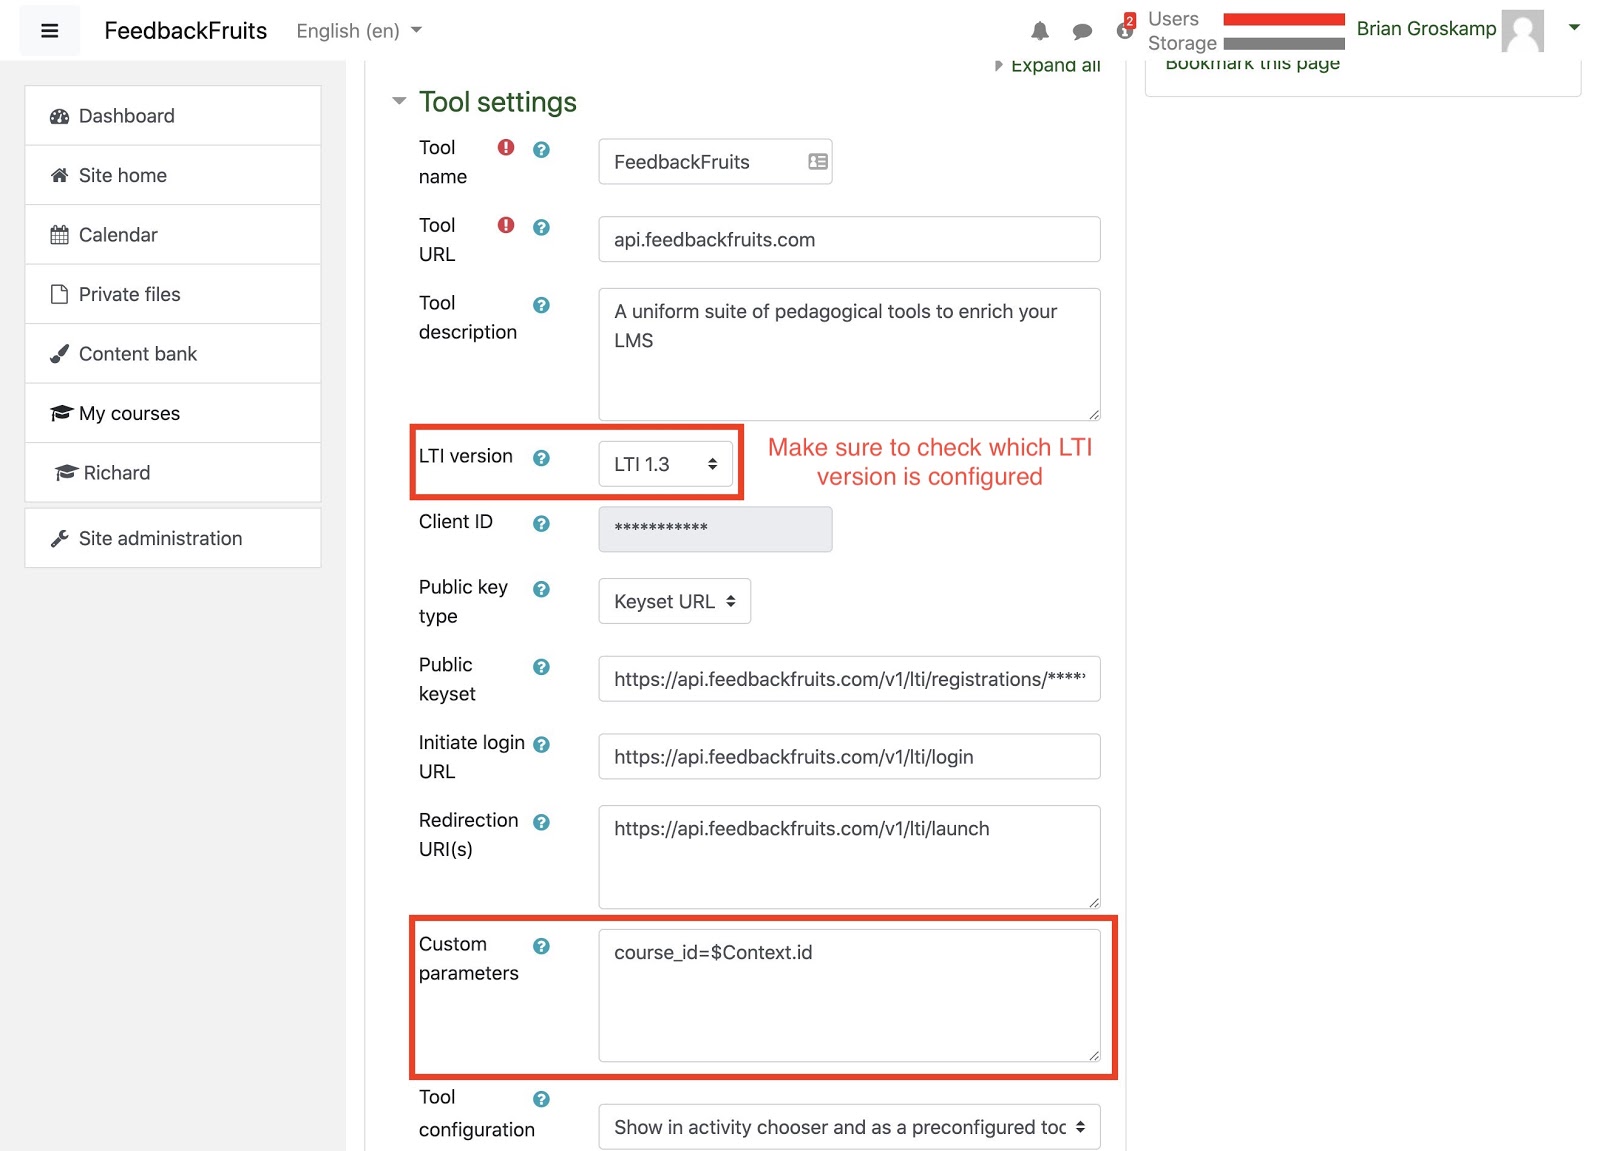Click the Tool URL input field
The image size is (1600, 1151).
coord(849,239)
